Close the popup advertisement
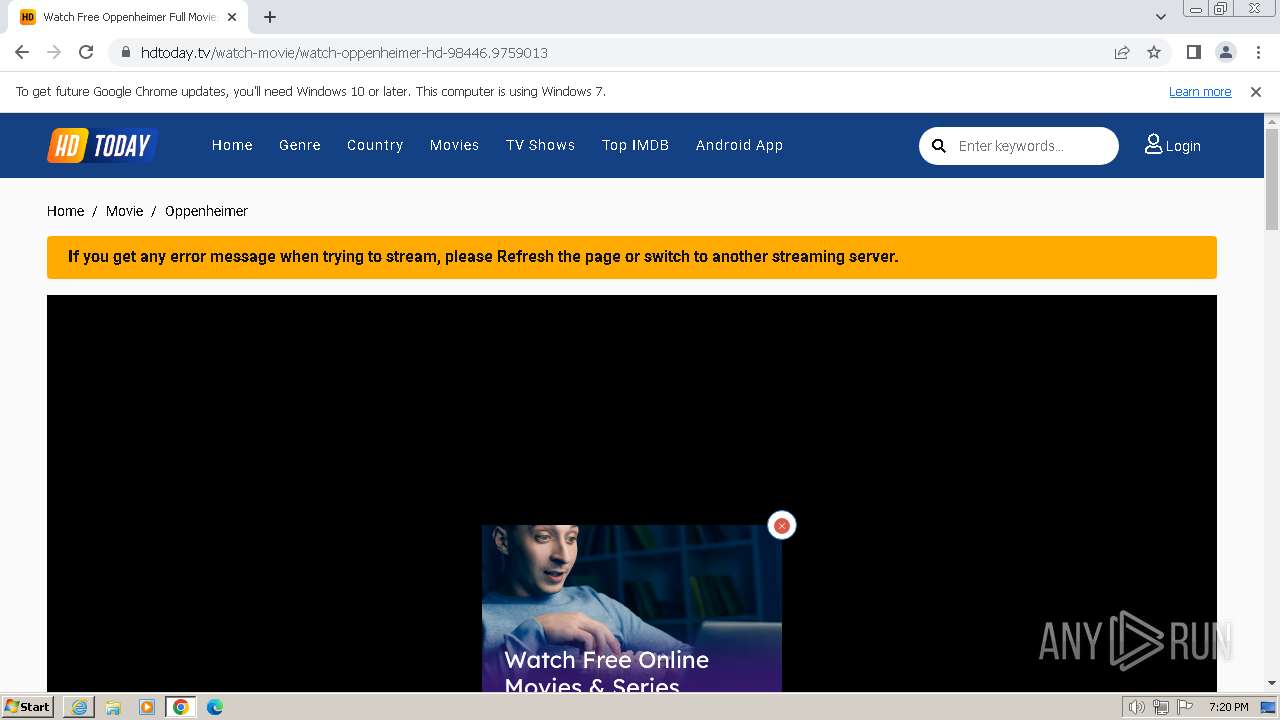This screenshot has height=720, width=1280. pyautogui.click(x=782, y=525)
